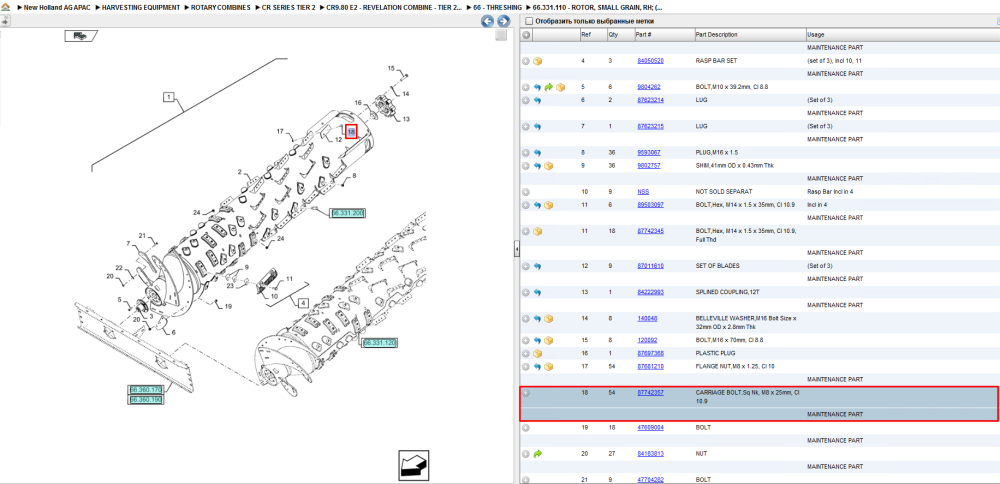Viewport: 1000px width, 484px height.
Task: Open part number link 87623214
Action: 651,101
